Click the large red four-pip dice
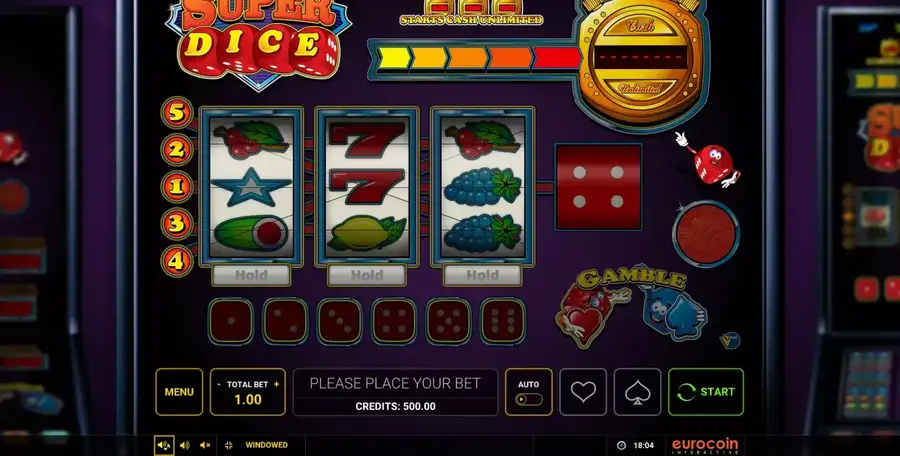The width and height of the screenshot is (900, 456). [x=598, y=187]
